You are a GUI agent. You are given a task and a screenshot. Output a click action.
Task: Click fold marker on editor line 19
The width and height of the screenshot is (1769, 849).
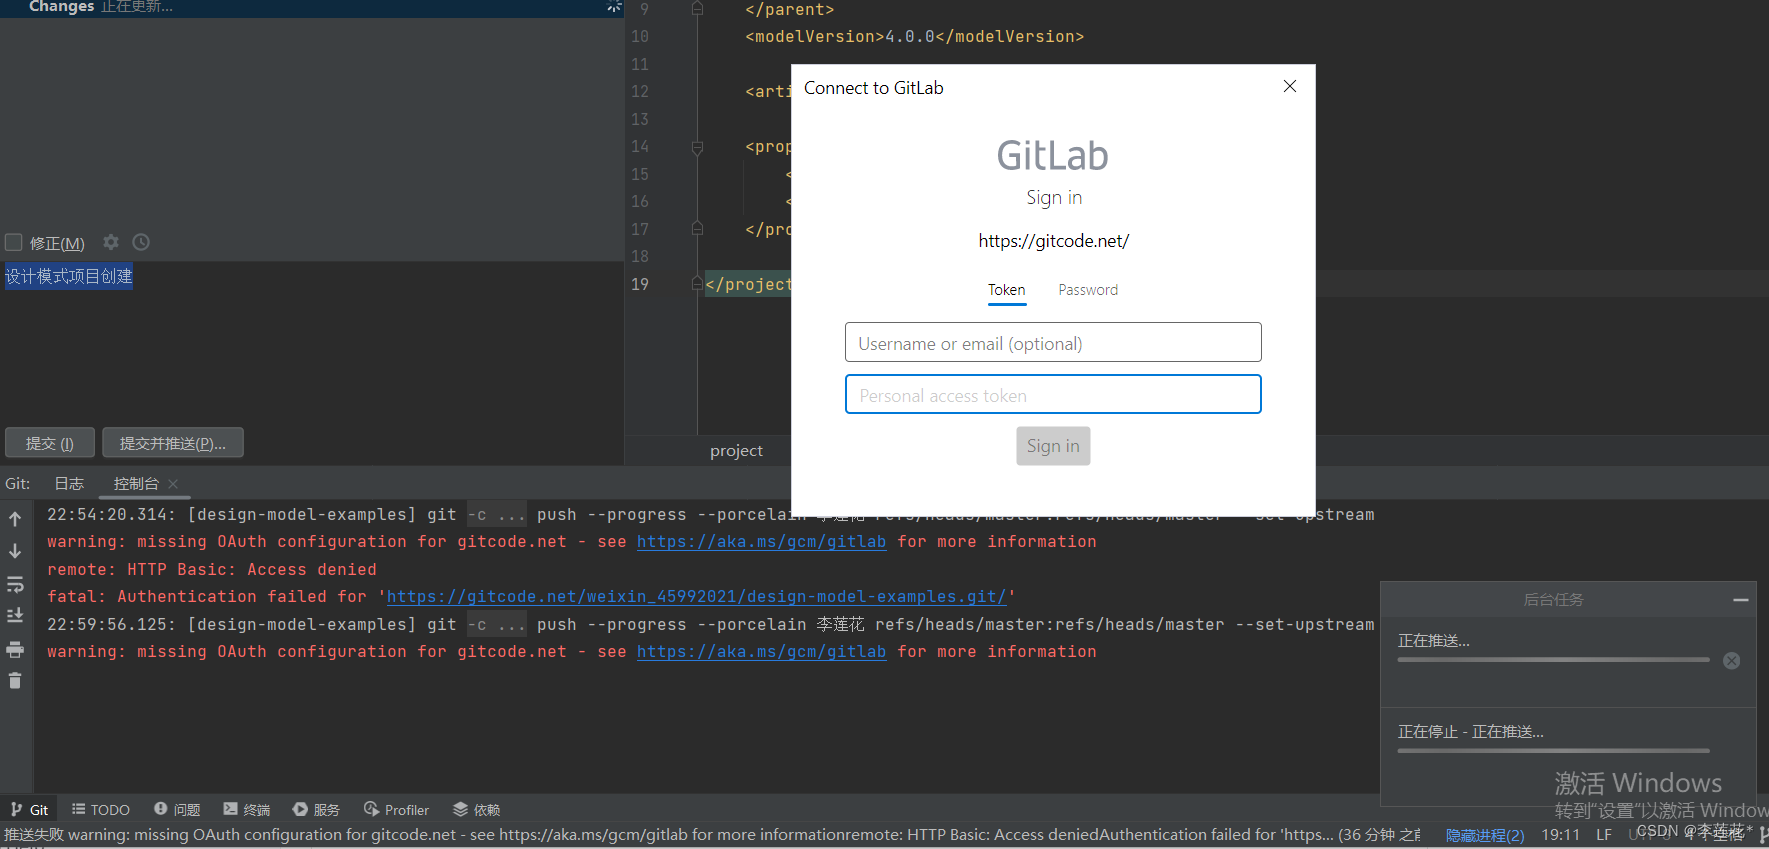pos(697,284)
